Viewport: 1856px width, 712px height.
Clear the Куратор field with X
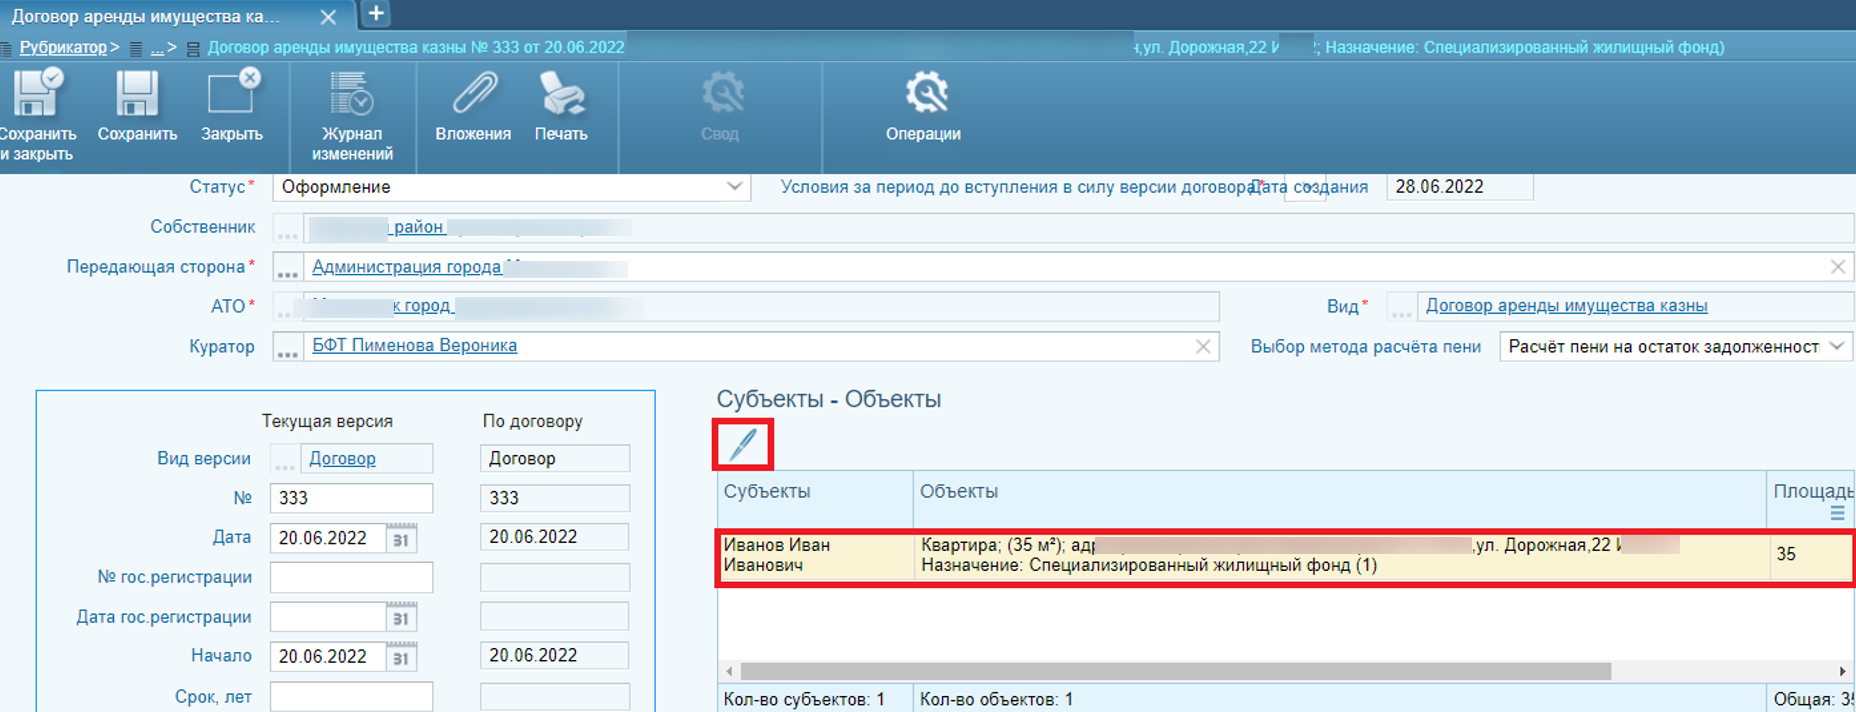click(x=1203, y=347)
